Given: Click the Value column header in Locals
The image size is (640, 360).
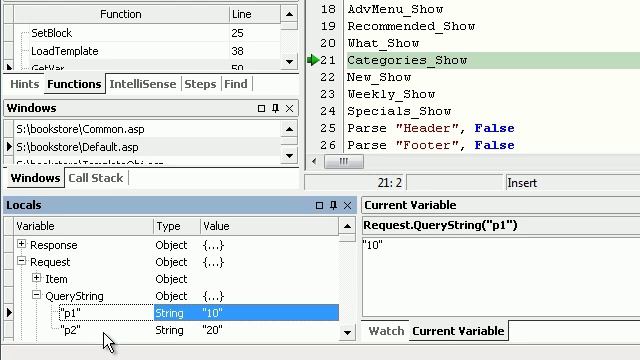Looking at the screenshot, I should 269,226.
